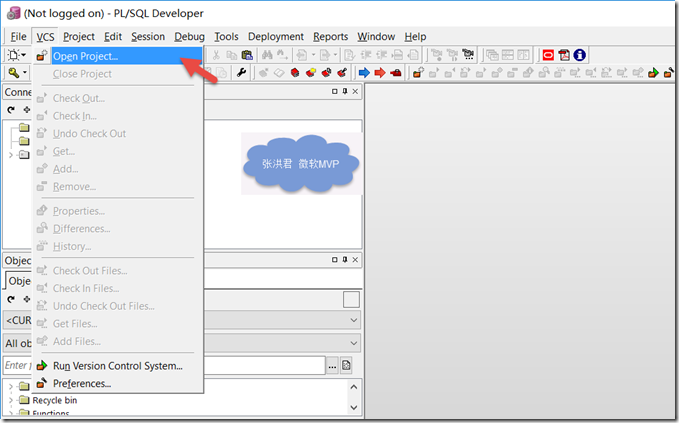Open the Debug menu

(x=189, y=36)
